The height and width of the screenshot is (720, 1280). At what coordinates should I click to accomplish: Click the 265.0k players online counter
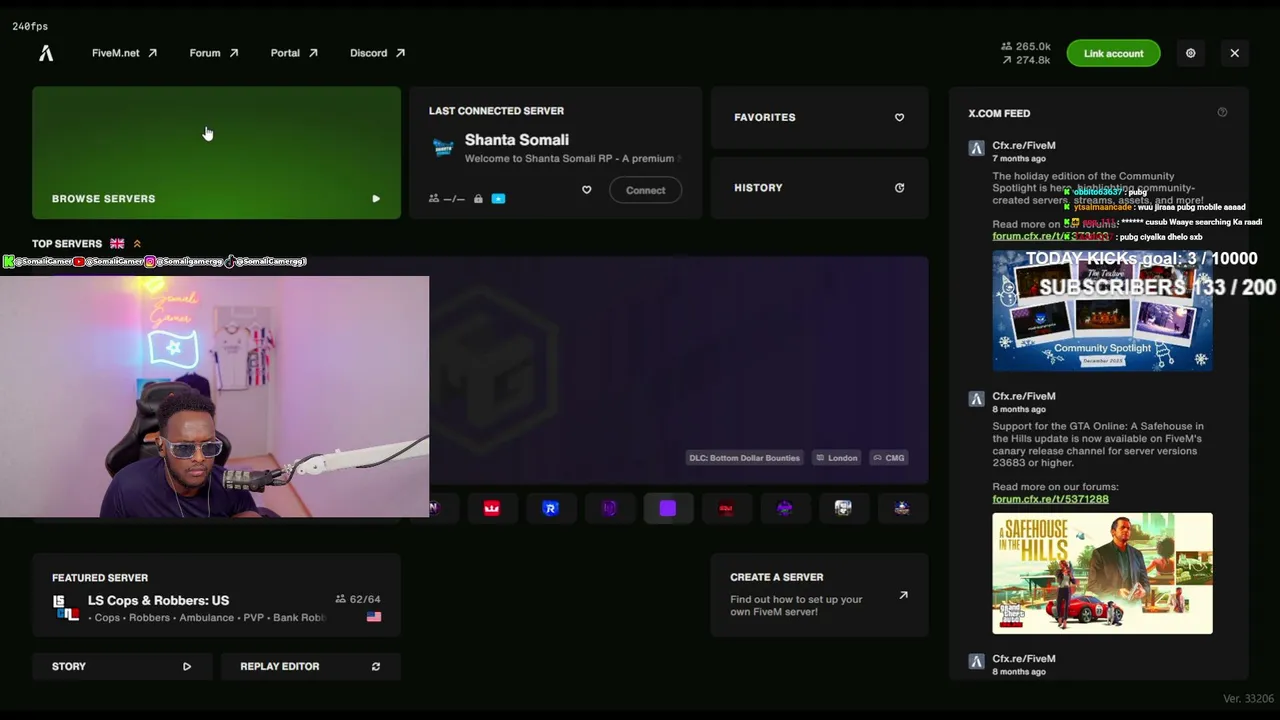click(1026, 47)
